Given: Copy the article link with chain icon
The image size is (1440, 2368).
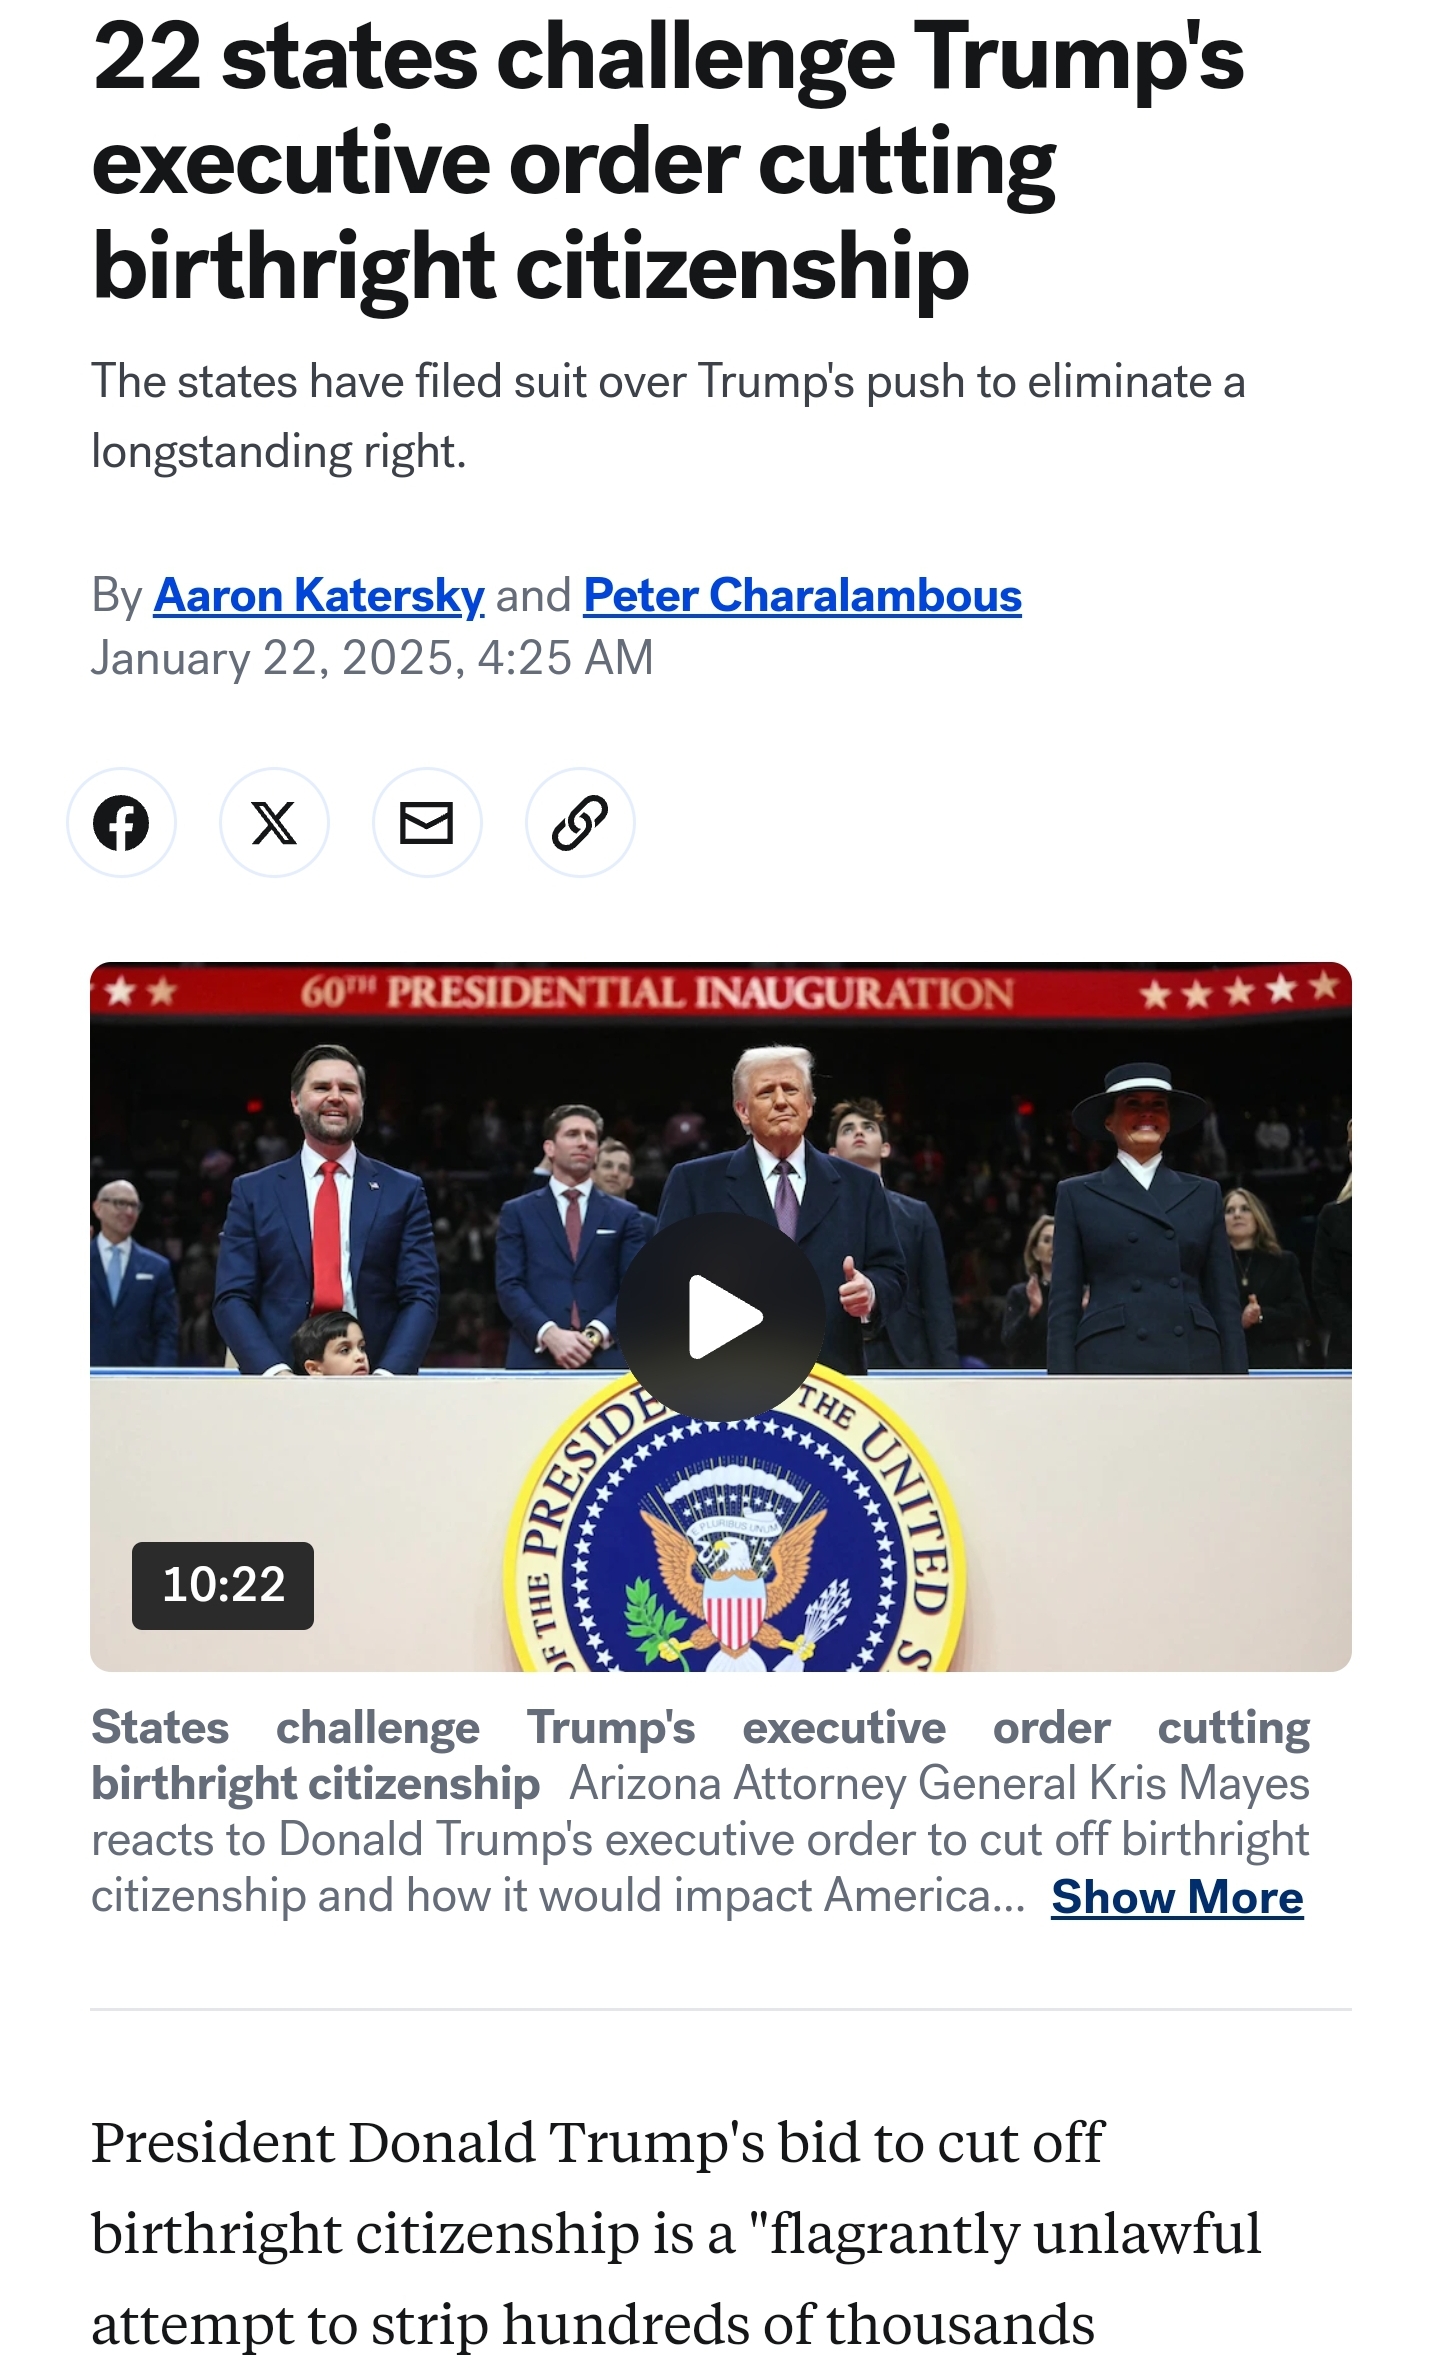Looking at the screenshot, I should click(580, 823).
